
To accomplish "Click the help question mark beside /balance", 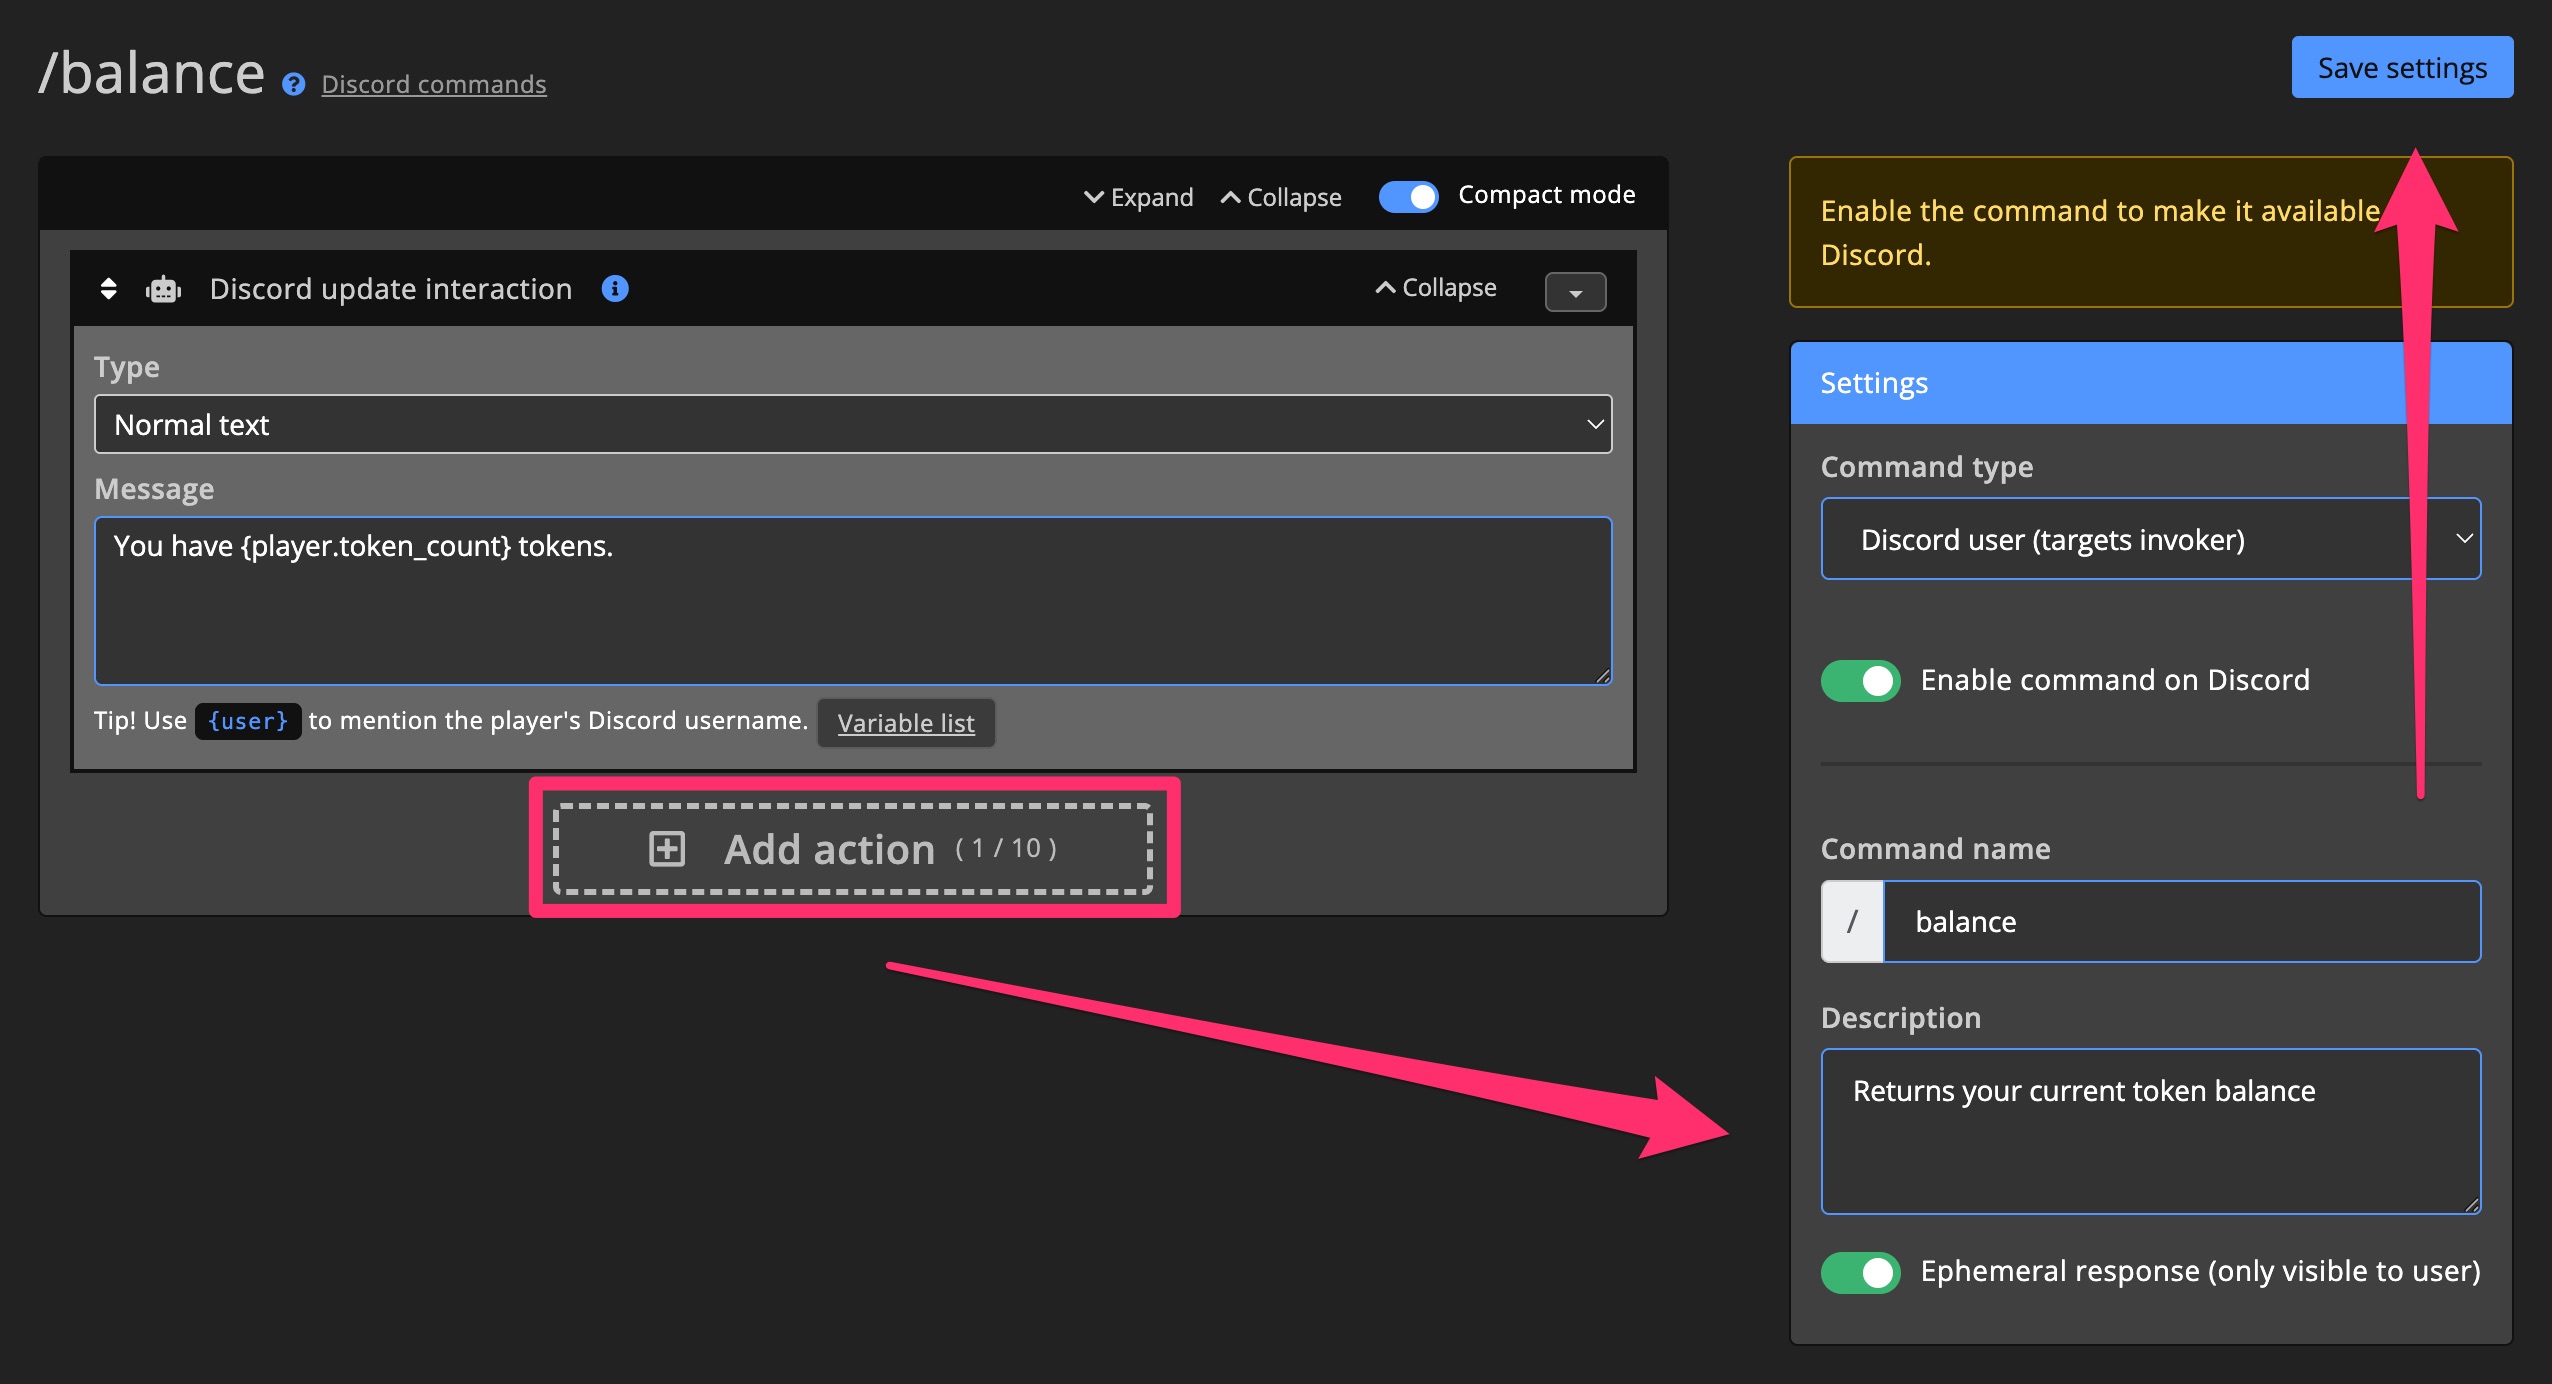I will (291, 85).
